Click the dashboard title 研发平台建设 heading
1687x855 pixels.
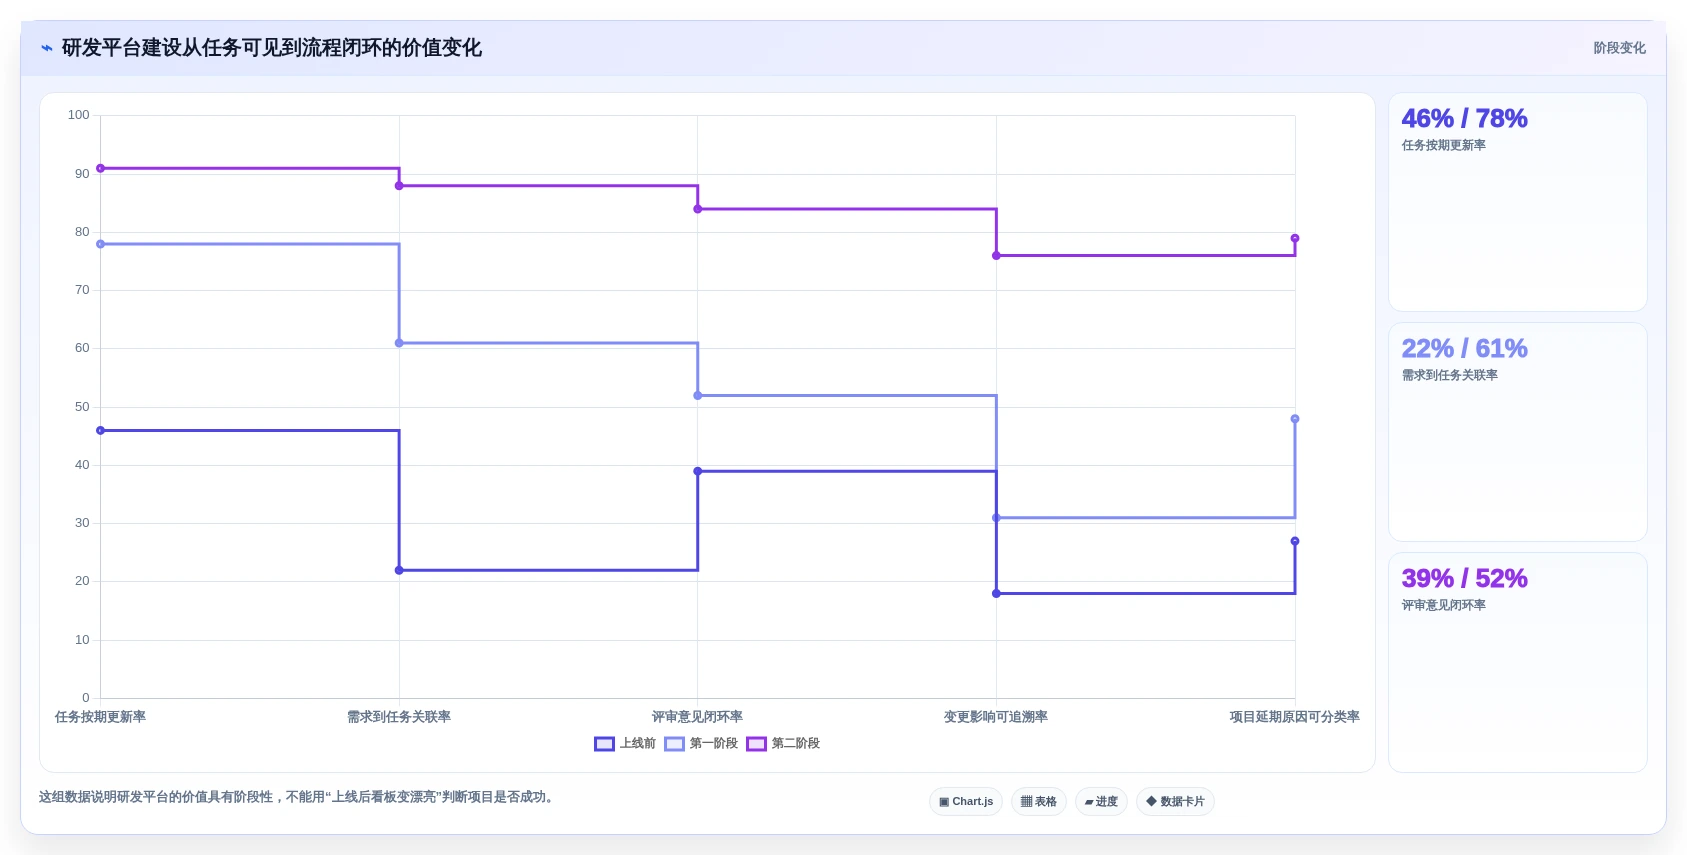coord(272,48)
